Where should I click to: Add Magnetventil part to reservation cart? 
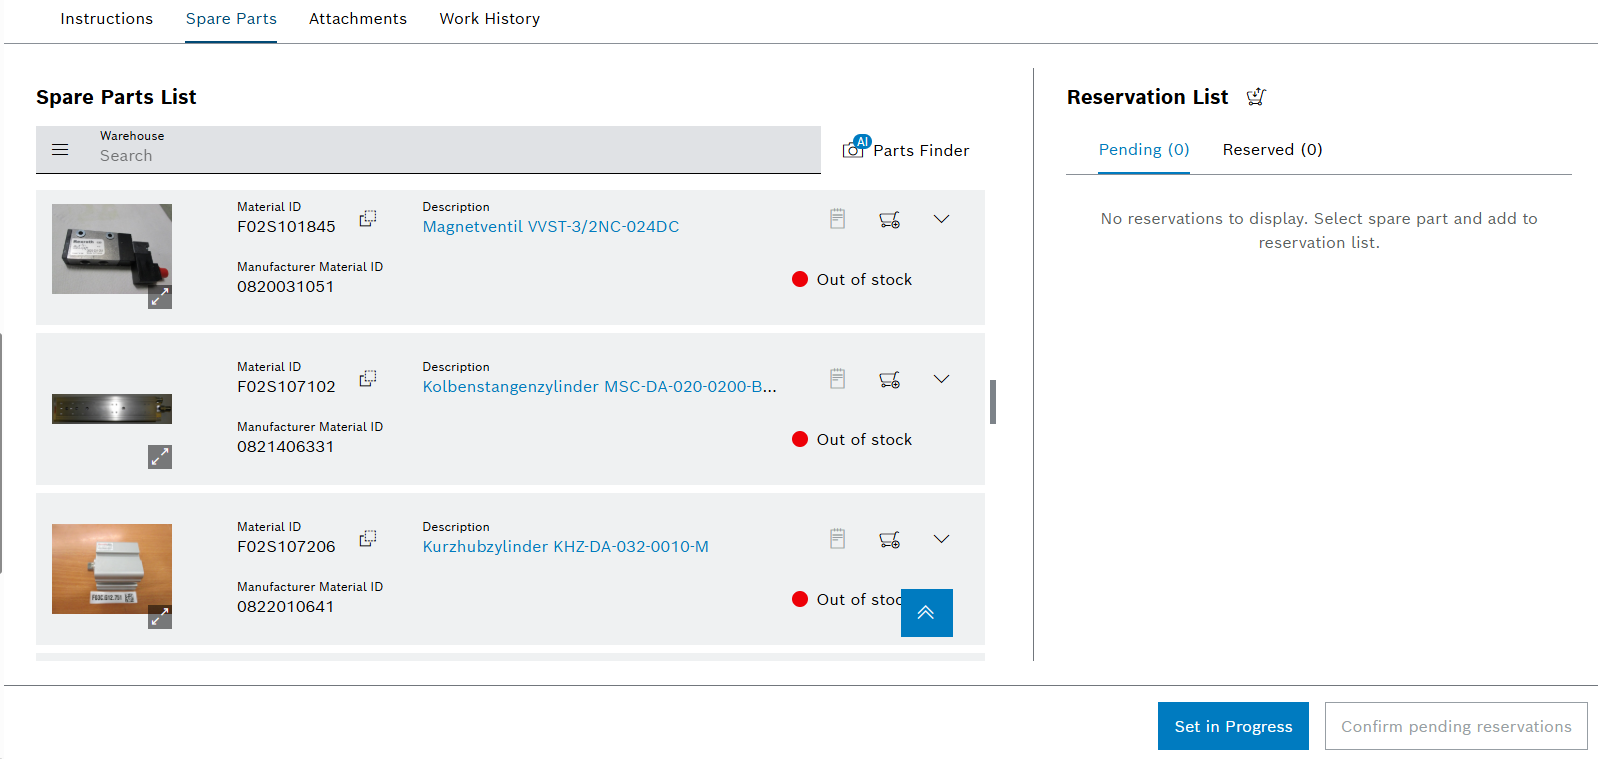889,219
